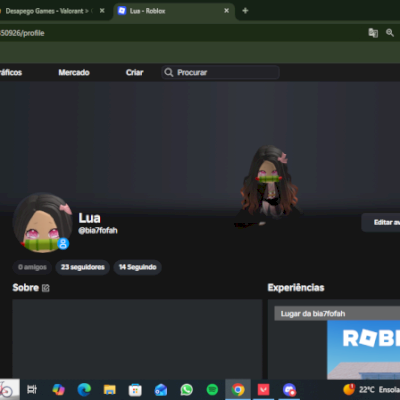Click the display name Lua
The image size is (400, 400).
[x=89, y=218]
